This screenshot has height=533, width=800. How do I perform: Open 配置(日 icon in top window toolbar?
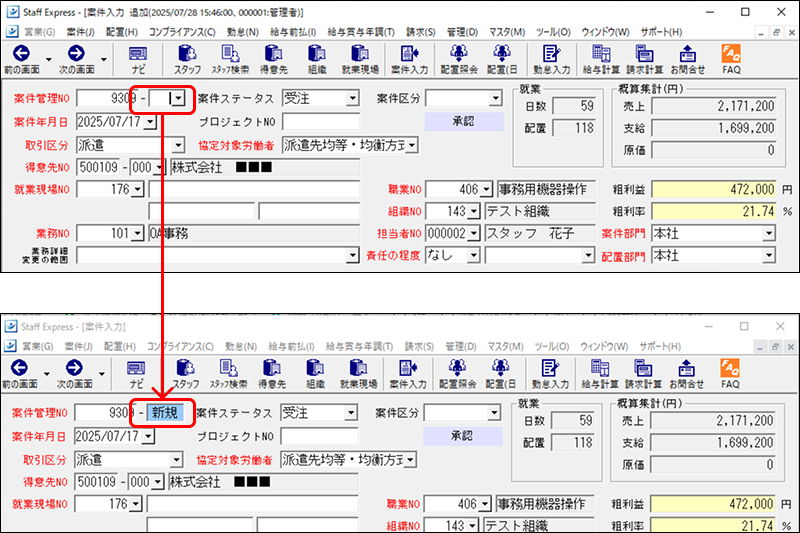click(502, 59)
